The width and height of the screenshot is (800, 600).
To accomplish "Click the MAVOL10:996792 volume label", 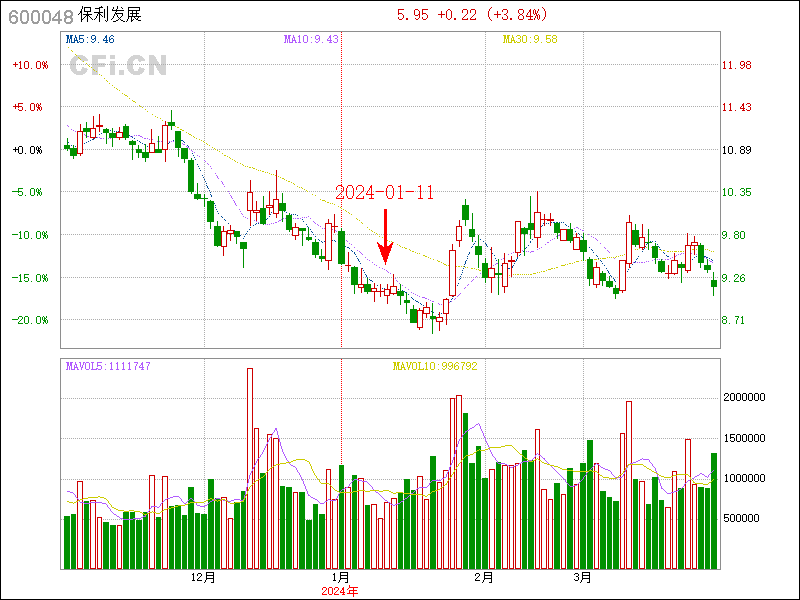I will (434, 367).
